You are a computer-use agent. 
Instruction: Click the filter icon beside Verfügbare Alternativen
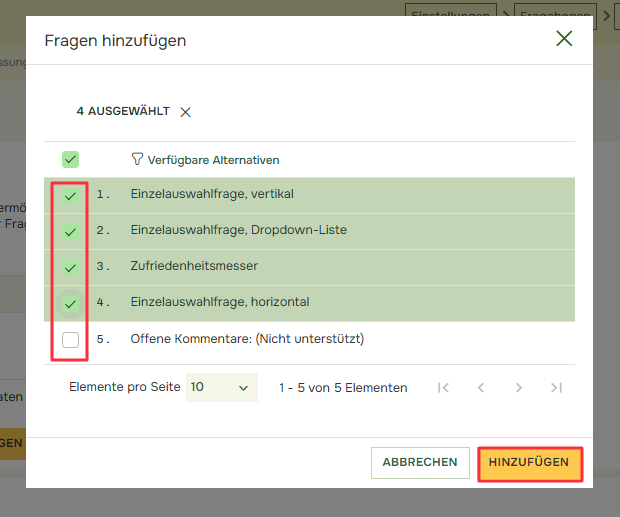pos(137,159)
